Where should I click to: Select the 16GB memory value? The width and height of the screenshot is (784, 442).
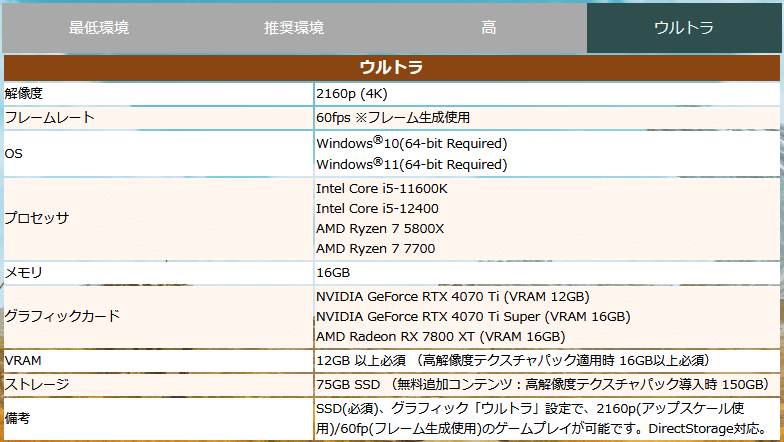tap(333, 272)
